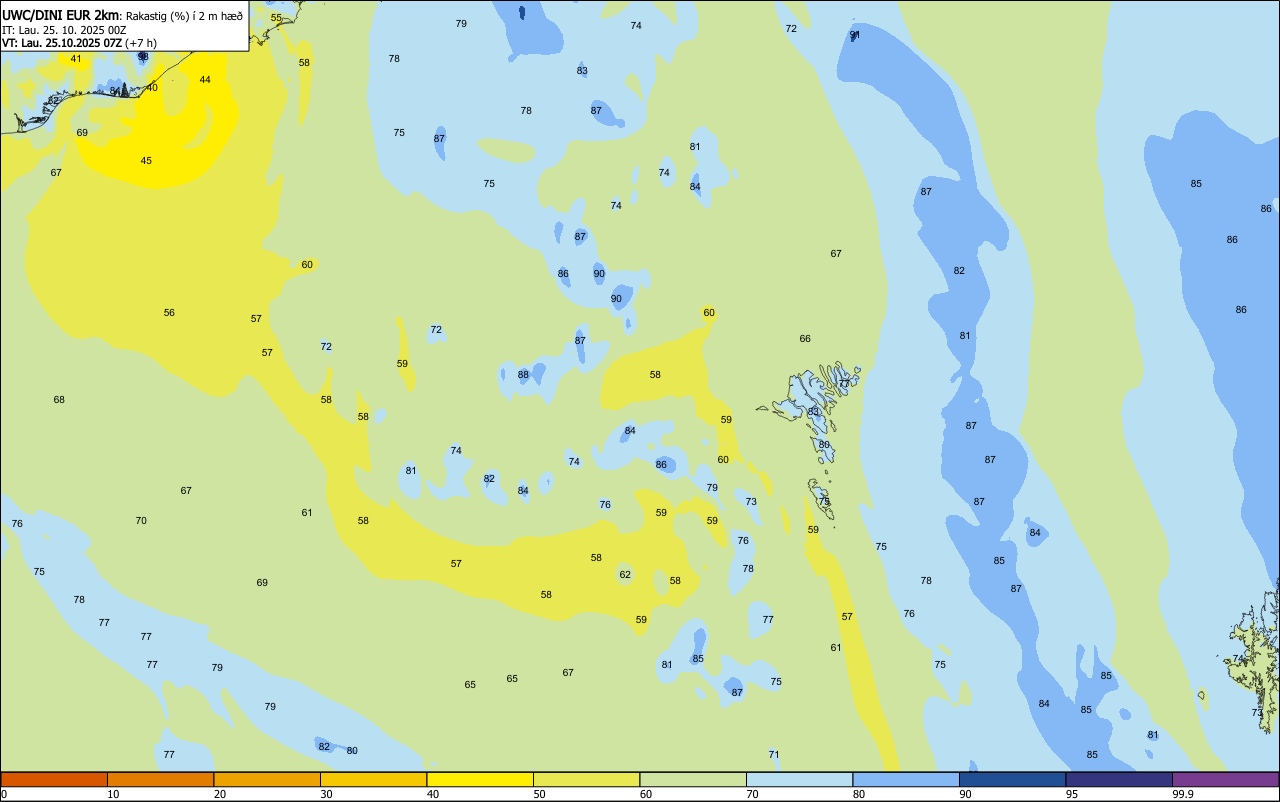
Task: Select the humidity value 88 on the map
Action: pos(523,375)
